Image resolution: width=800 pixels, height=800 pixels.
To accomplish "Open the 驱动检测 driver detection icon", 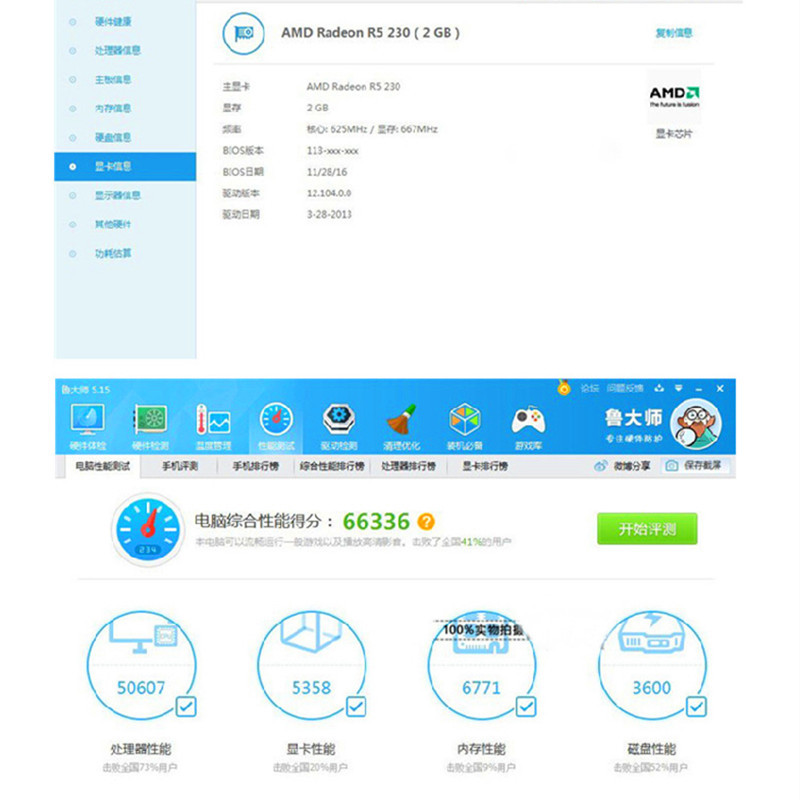I will point(339,427).
